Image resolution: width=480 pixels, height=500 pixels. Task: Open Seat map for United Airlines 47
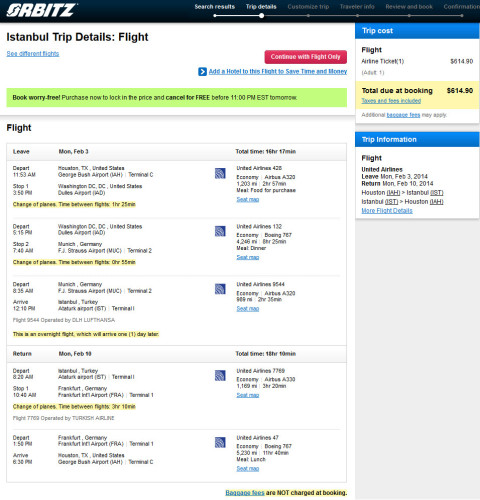point(248,469)
